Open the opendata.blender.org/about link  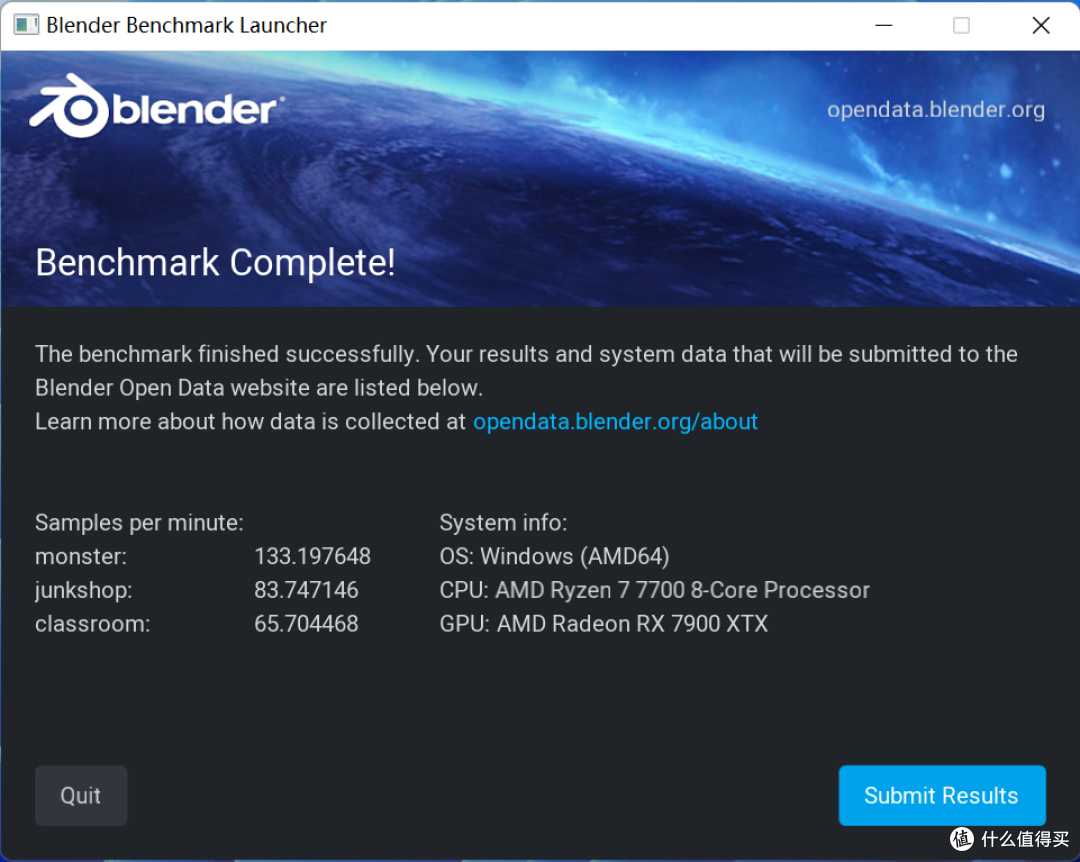click(615, 422)
